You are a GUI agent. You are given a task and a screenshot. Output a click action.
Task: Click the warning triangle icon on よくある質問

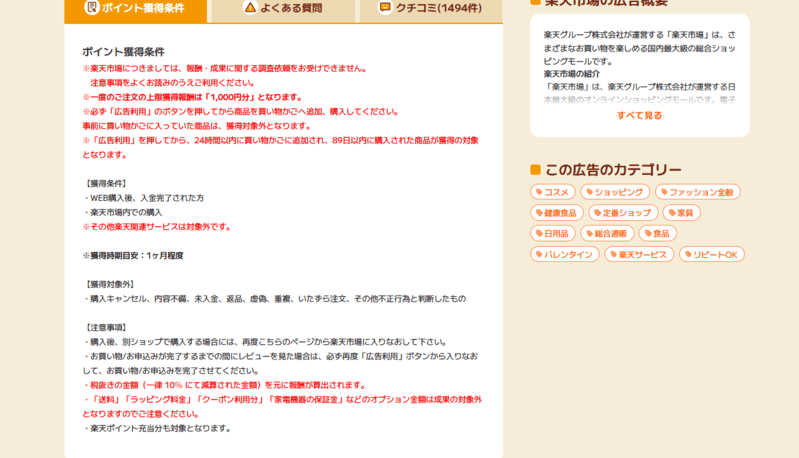coord(249,8)
